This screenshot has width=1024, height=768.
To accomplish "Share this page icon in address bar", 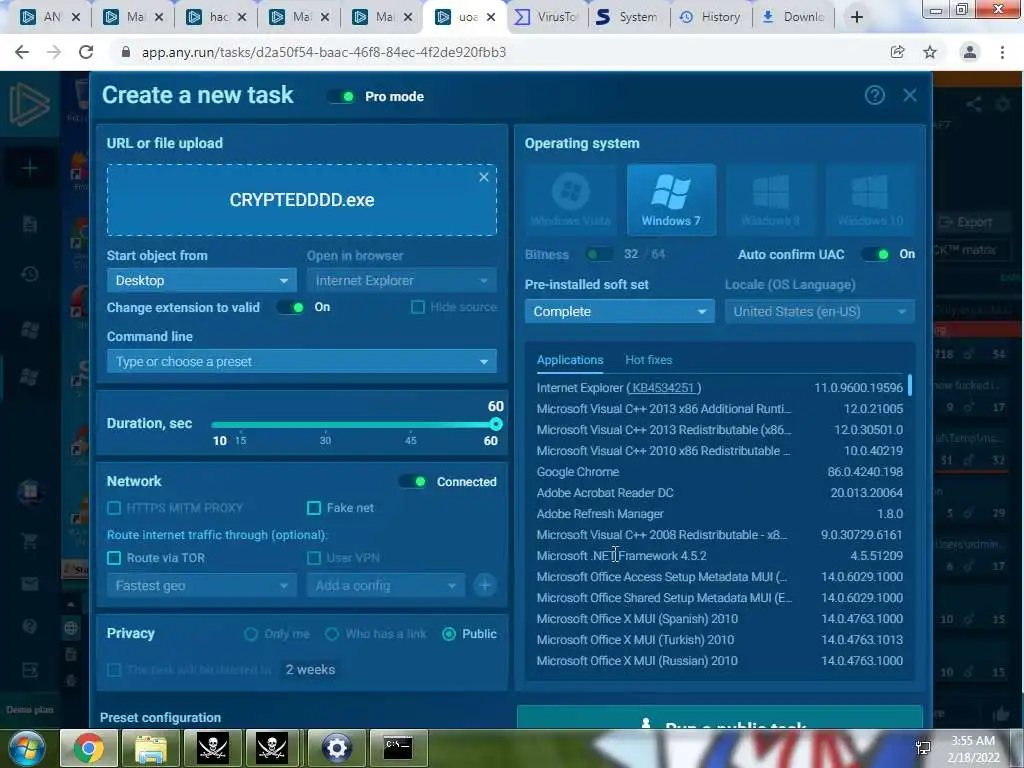I will pos(897,52).
